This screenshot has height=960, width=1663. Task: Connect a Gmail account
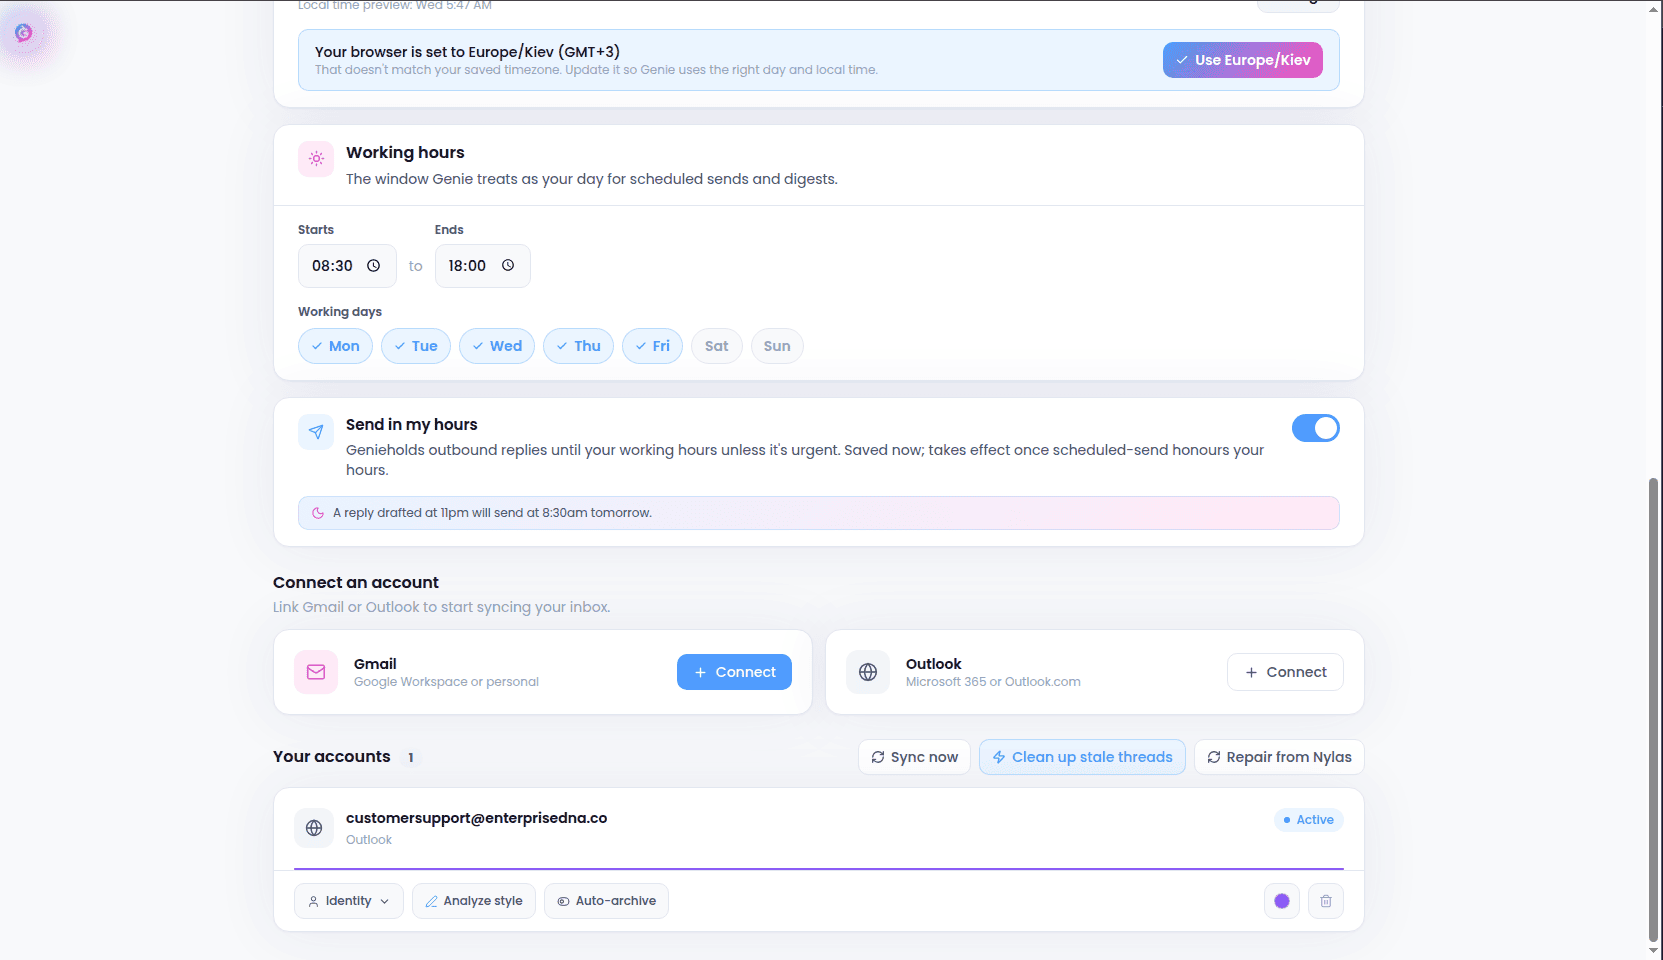[734, 672]
